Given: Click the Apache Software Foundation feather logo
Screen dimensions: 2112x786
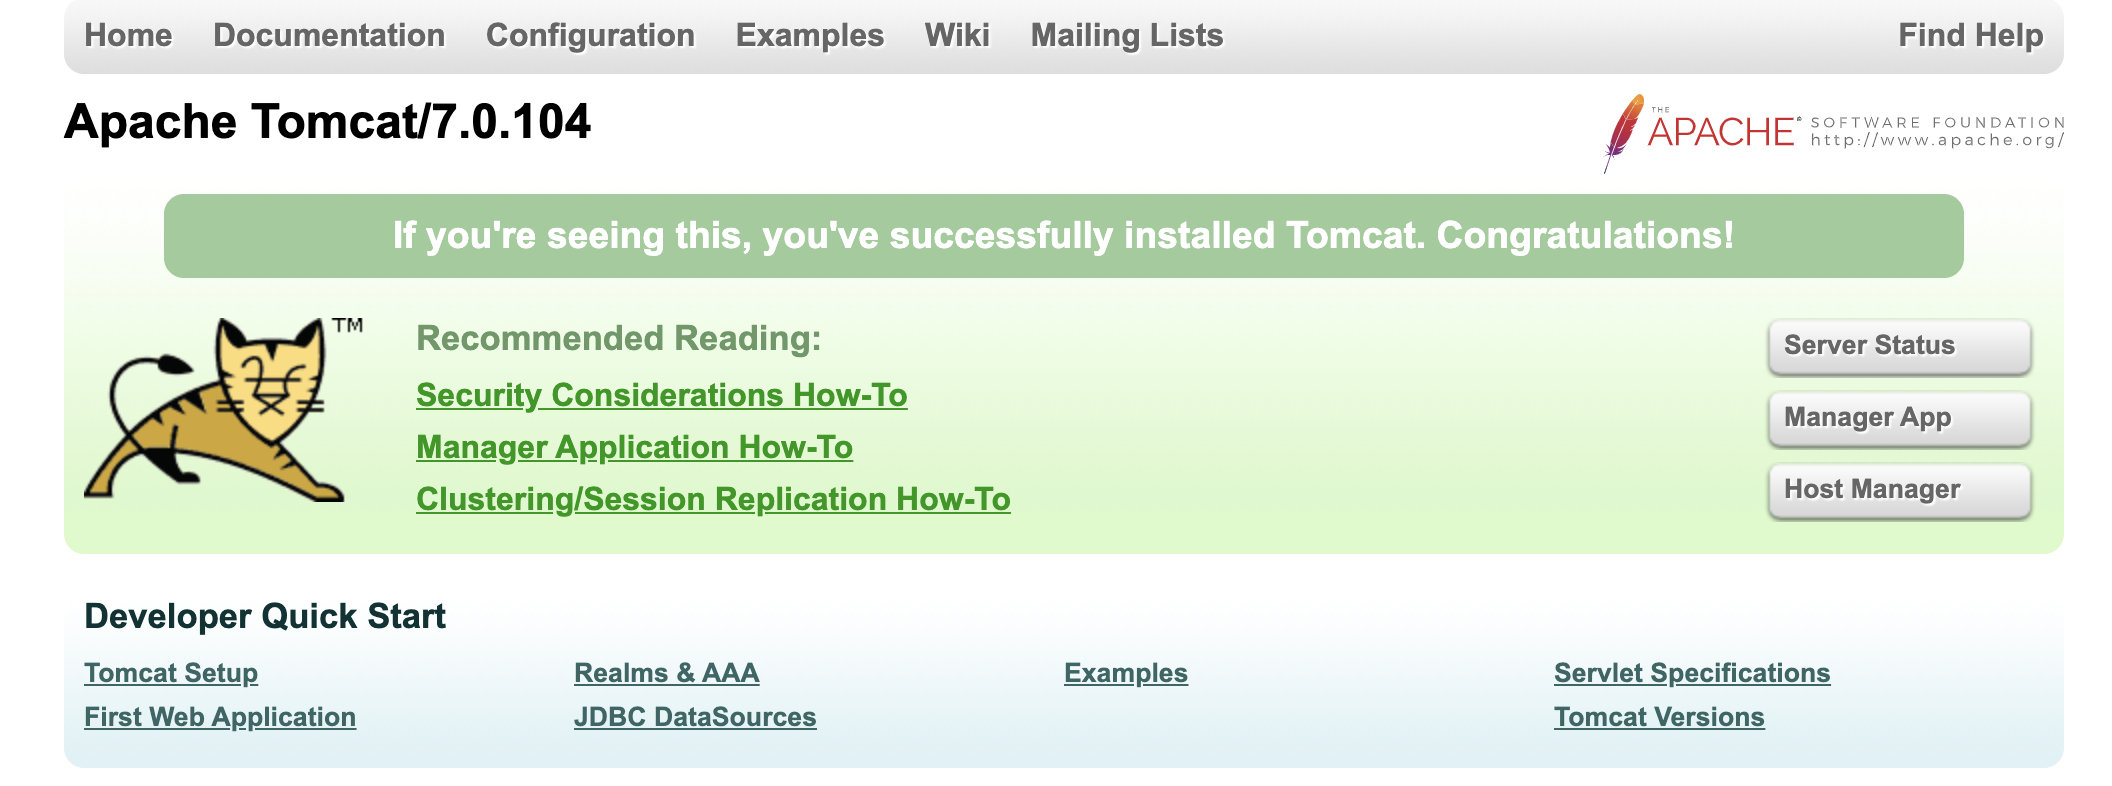Looking at the screenshot, I should coord(1834,133).
